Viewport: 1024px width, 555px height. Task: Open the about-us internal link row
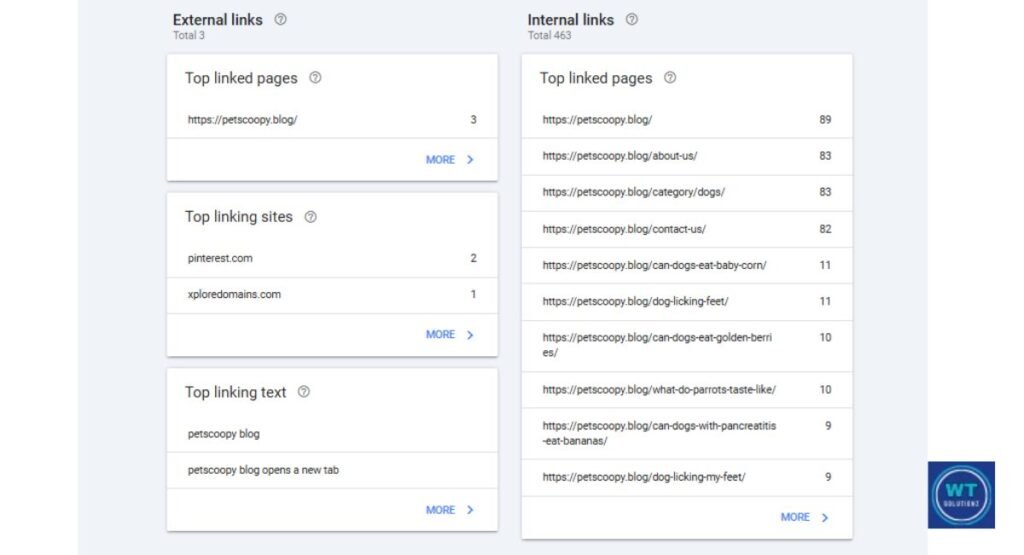pyautogui.click(x=687, y=156)
